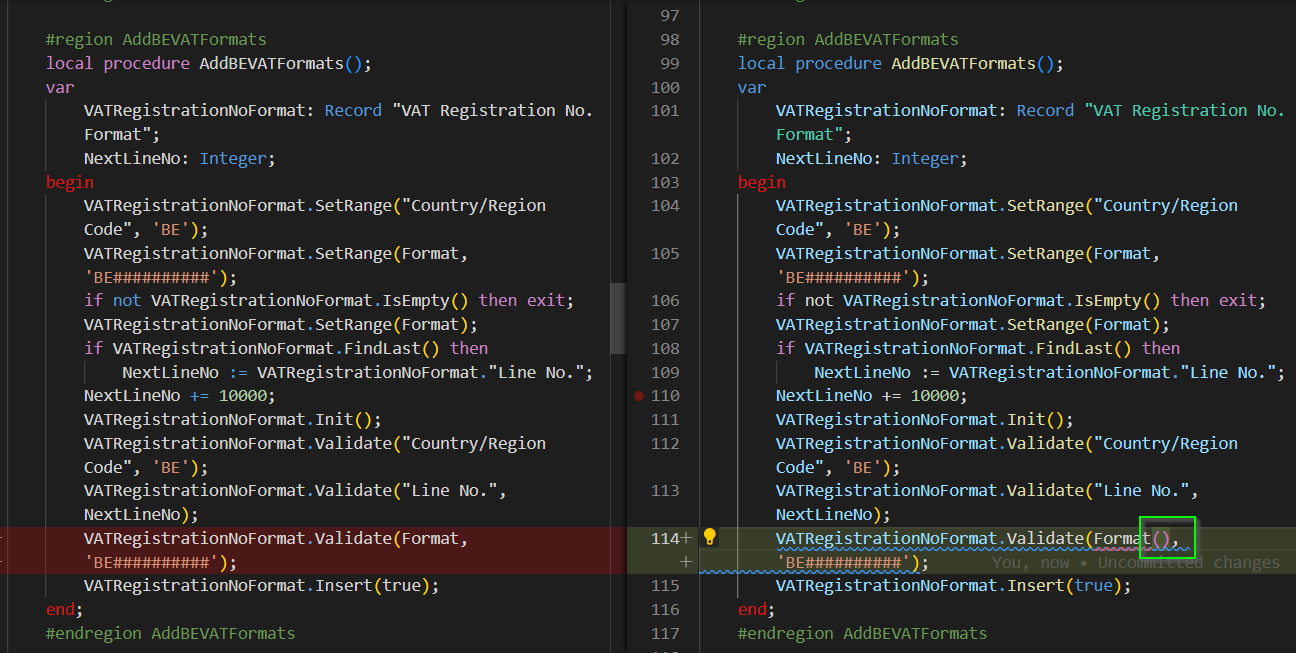Click the gutter next to line 108
Screen dimensions: 1296x653
tap(638, 347)
